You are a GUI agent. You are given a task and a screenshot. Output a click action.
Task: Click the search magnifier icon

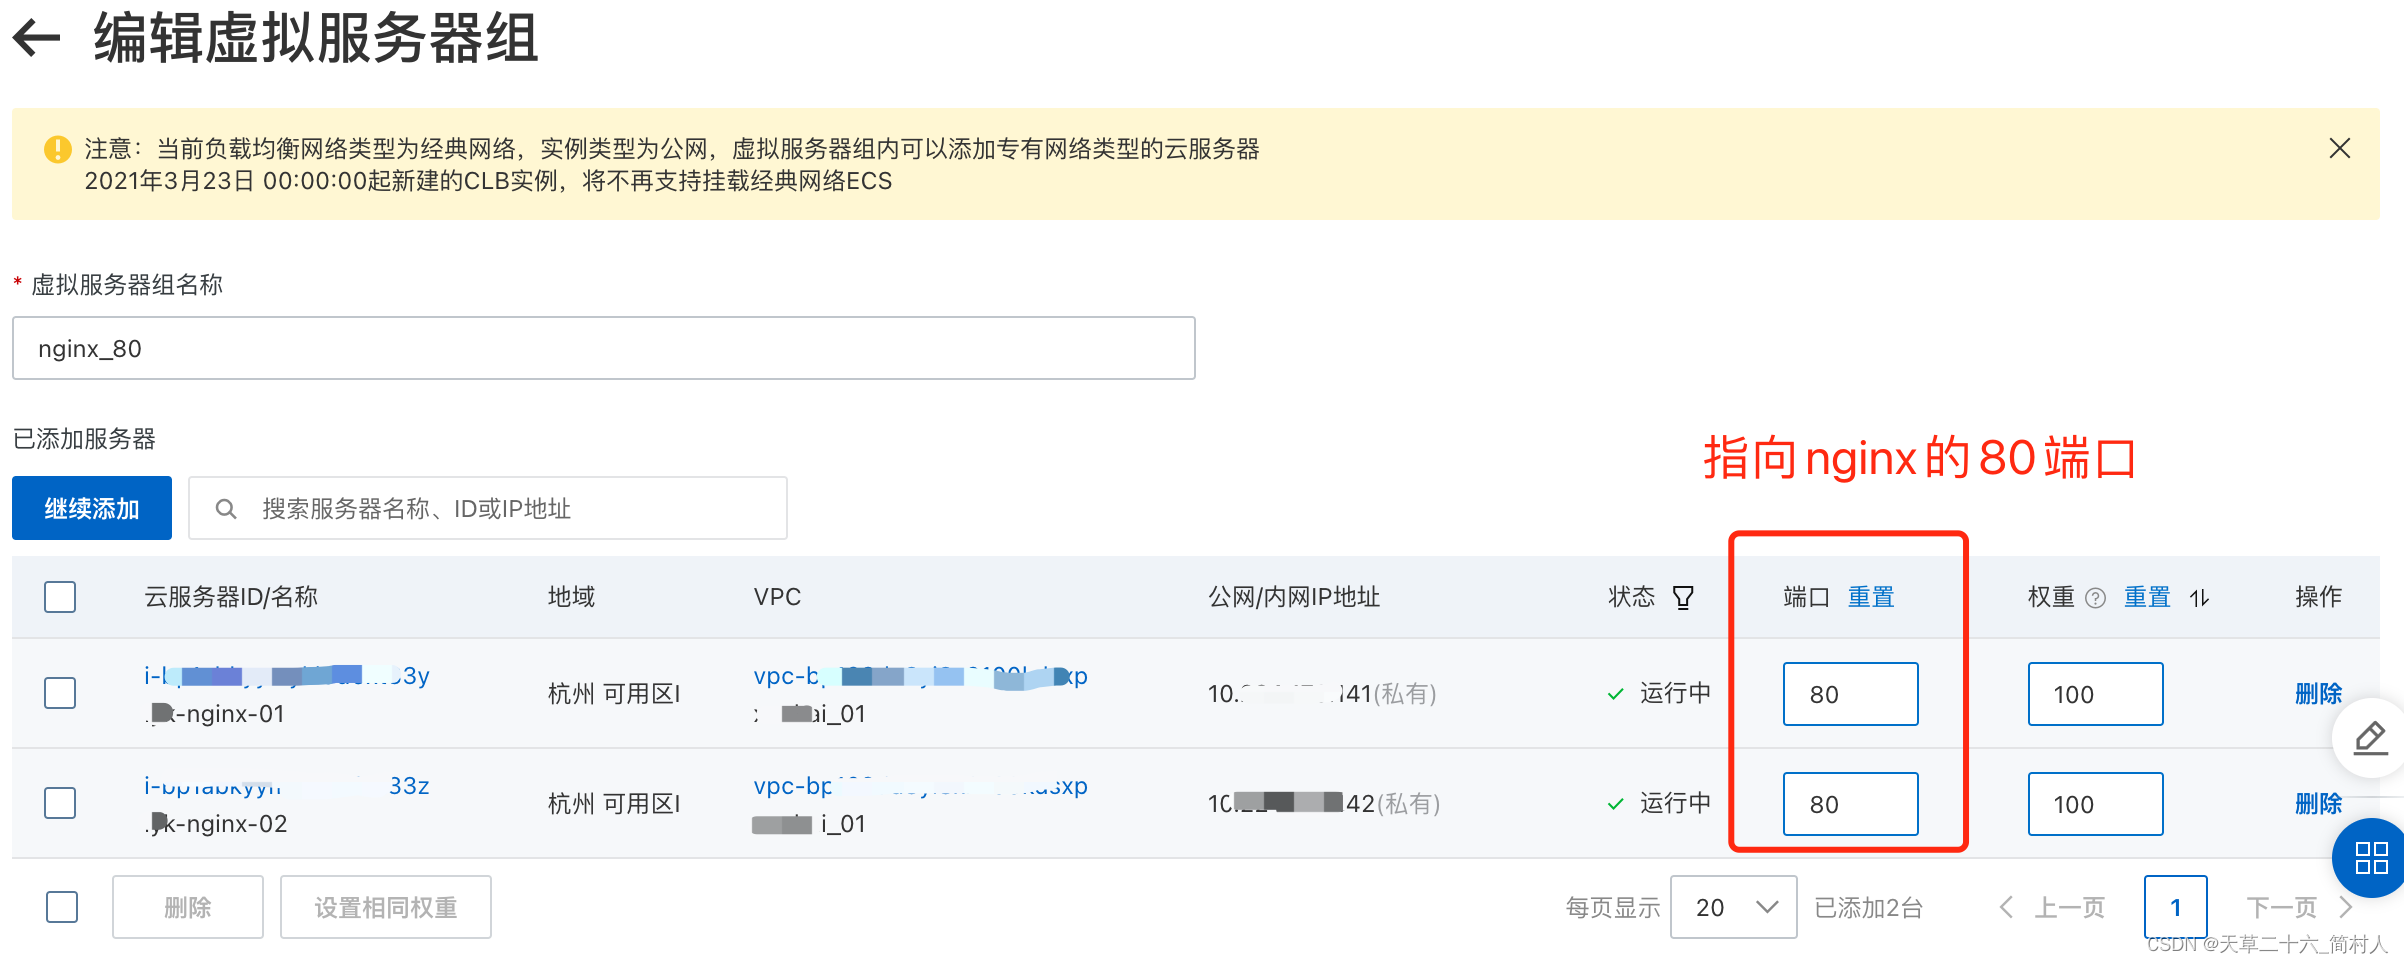point(226,509)
